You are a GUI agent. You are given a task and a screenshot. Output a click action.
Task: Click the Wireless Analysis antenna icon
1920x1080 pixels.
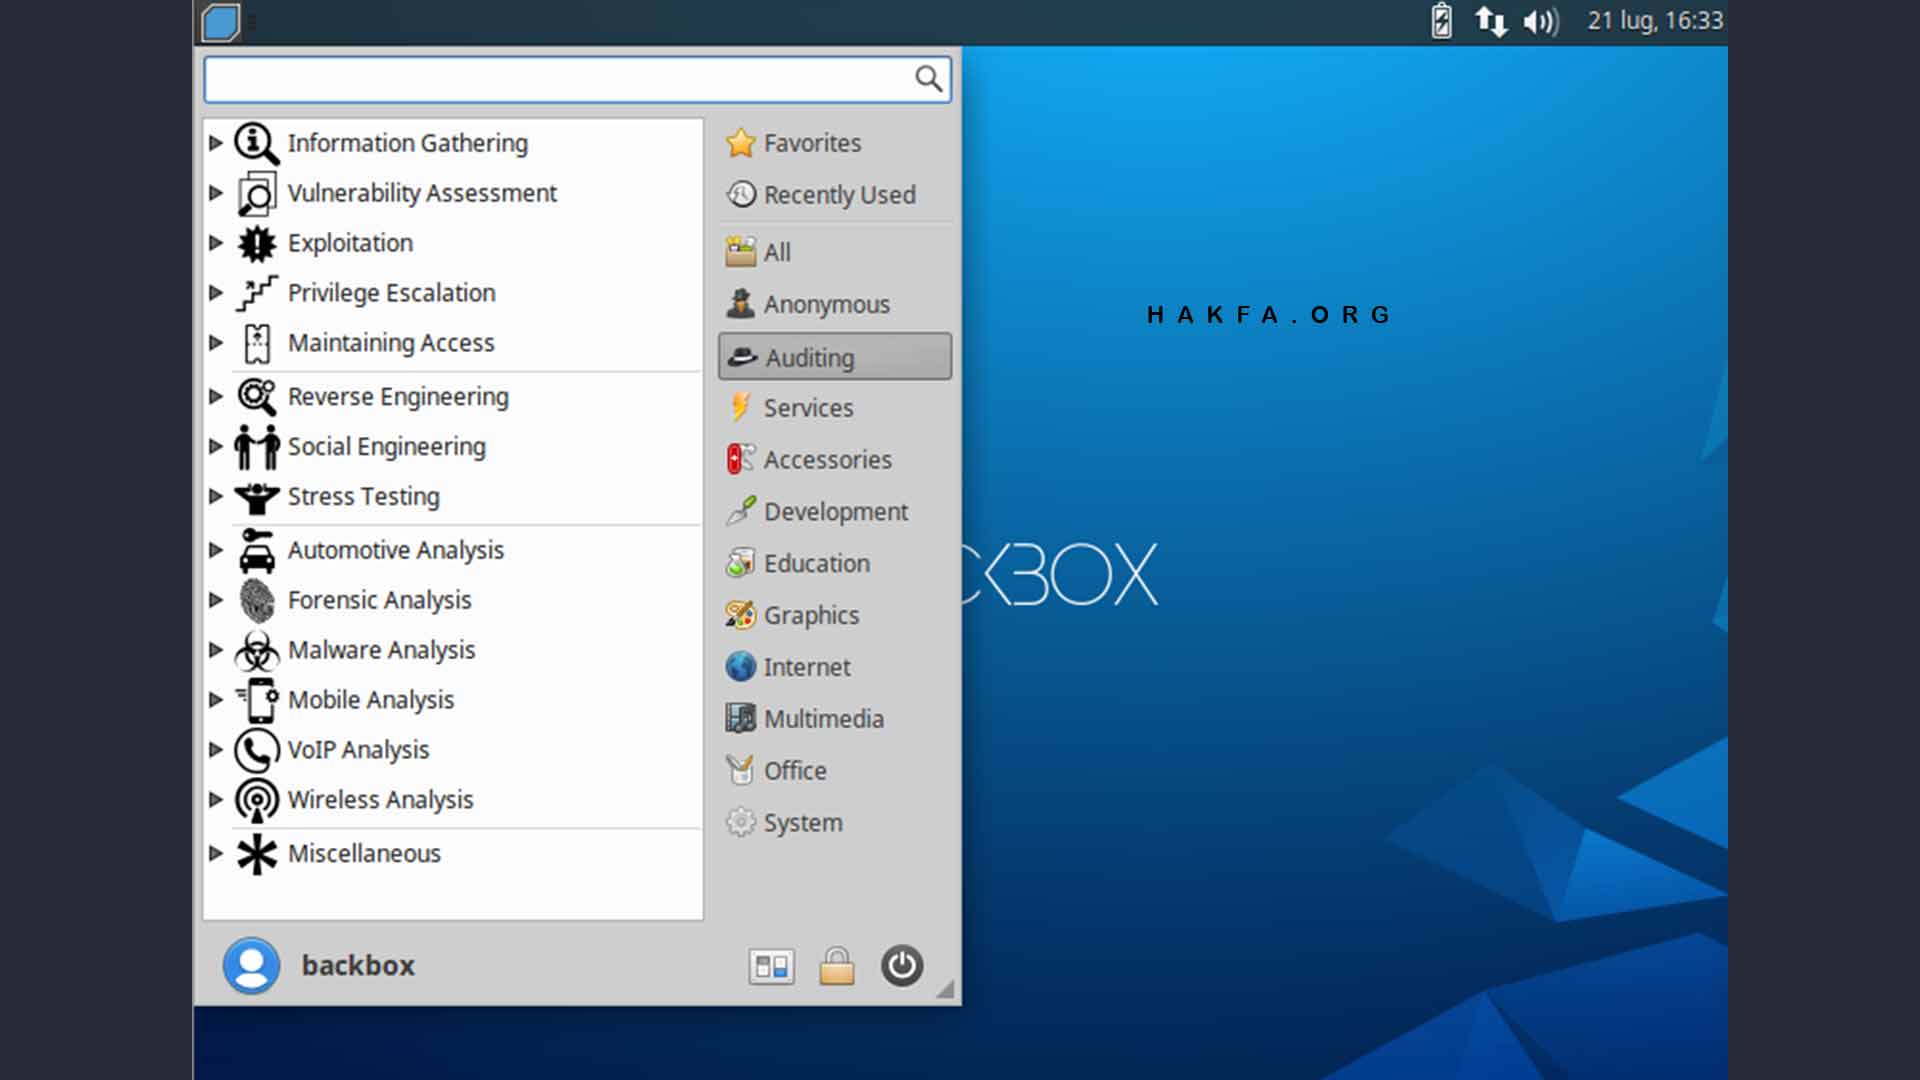[x=257, y=800]
